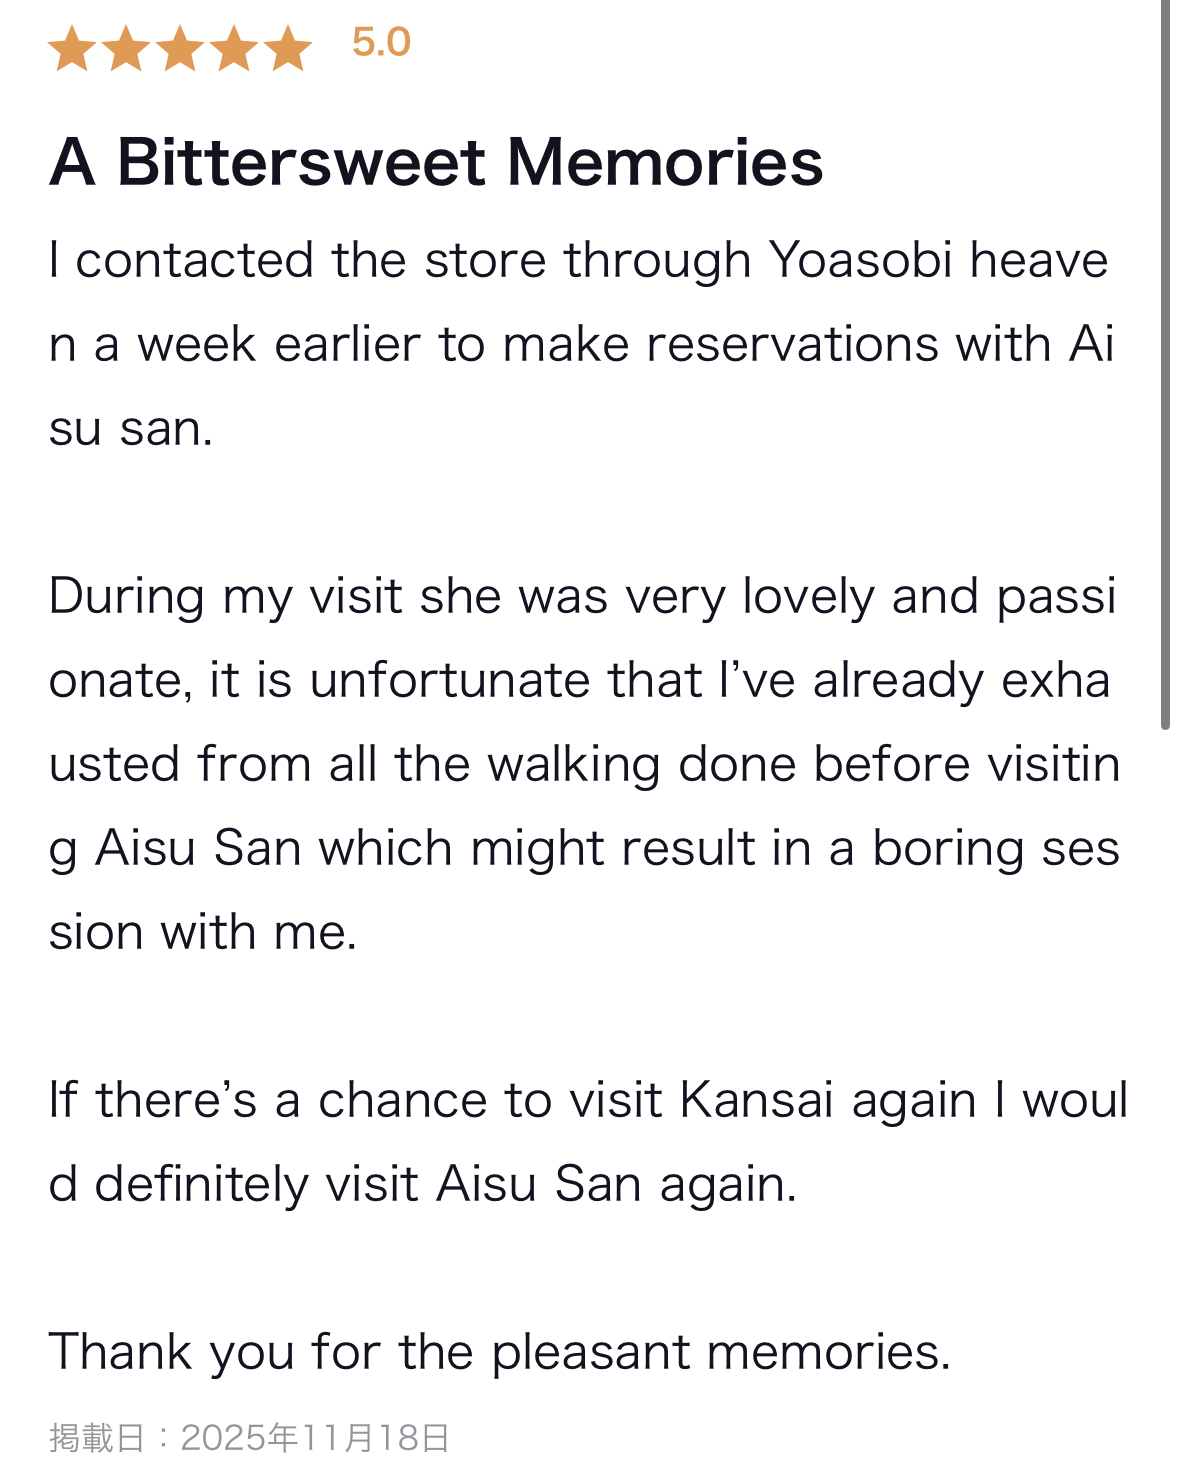Click the fourth orange rating star
The height and width of the screenshot is (1475, 1179).
coord(234,48)
